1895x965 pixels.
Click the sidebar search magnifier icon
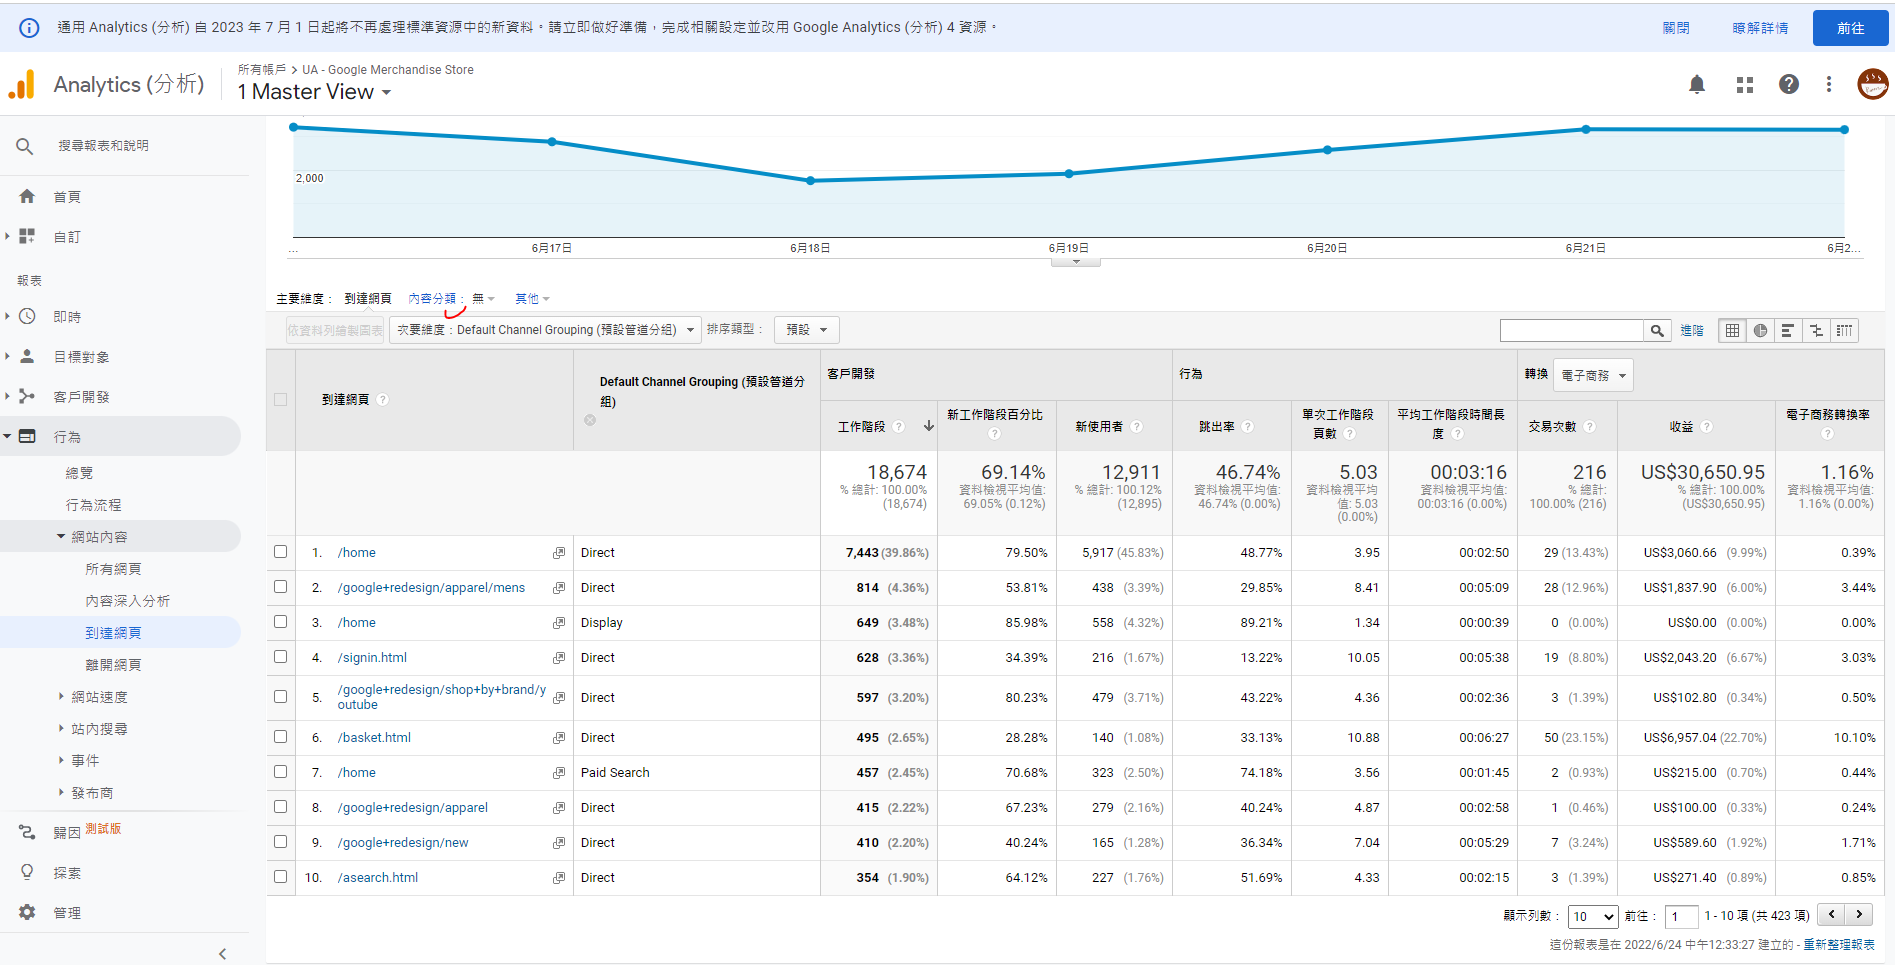[x=25, y=146]
